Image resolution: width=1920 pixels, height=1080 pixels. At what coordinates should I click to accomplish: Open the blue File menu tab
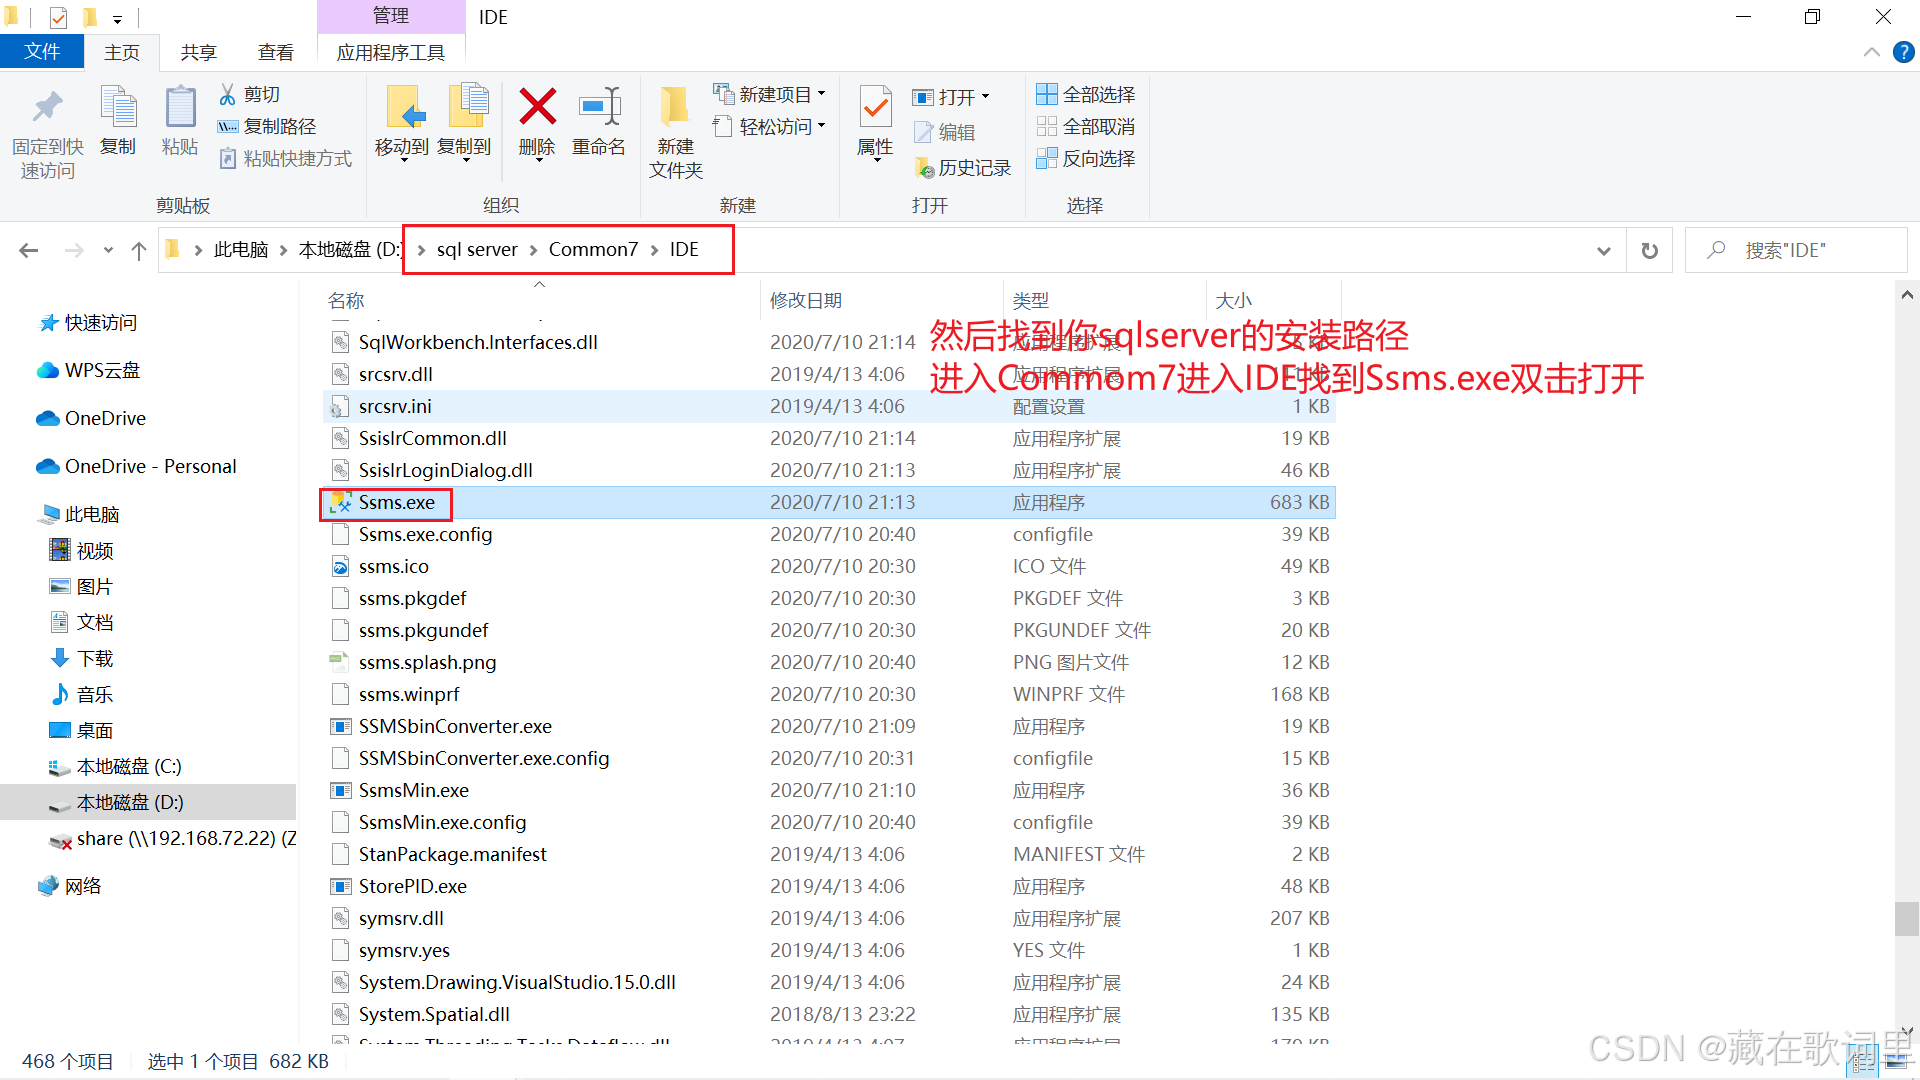click(41, 52)
